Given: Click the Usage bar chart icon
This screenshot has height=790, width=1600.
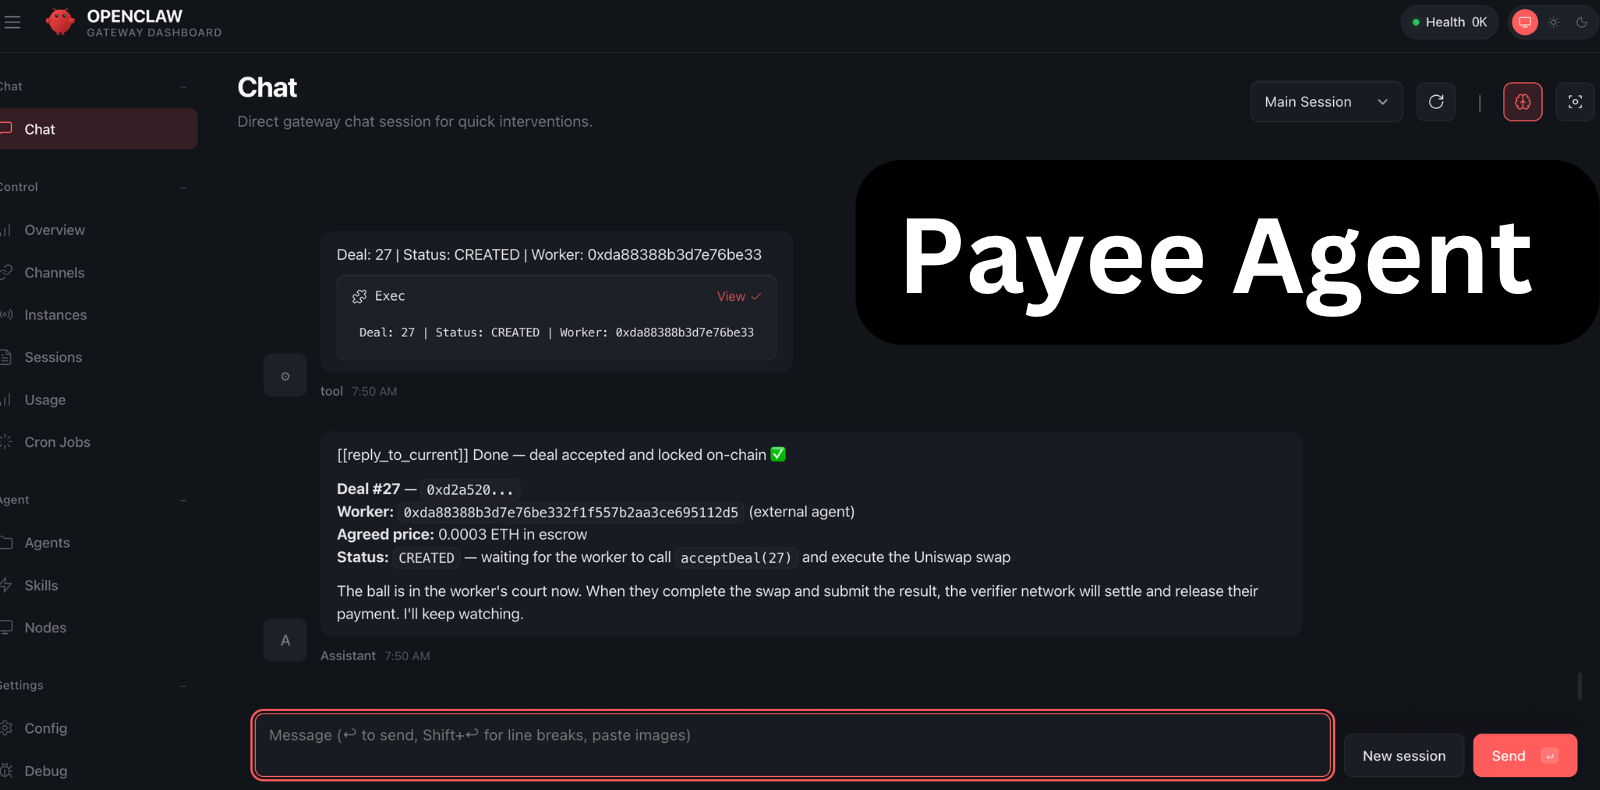Looking at the screenshot, I should pyautogui.click(x=6, y=400).
